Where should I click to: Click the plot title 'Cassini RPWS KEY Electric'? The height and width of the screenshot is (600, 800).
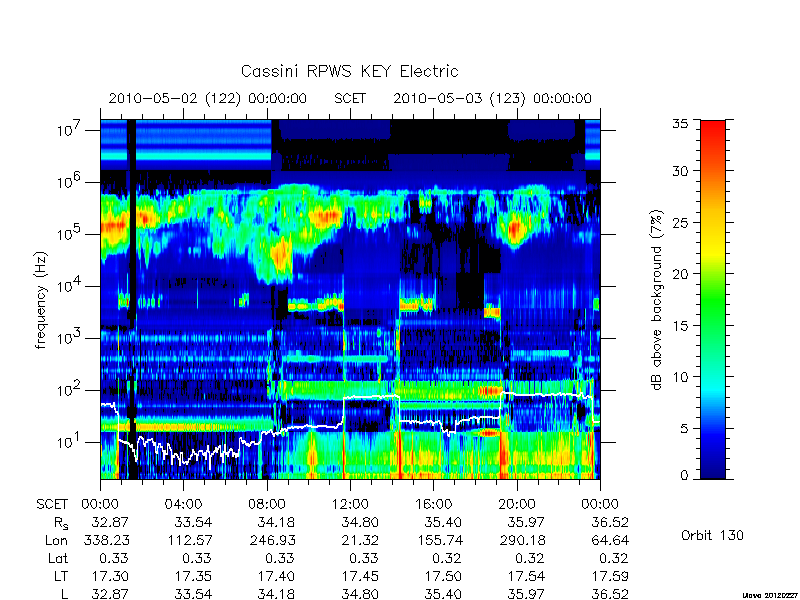click(349, 71)
